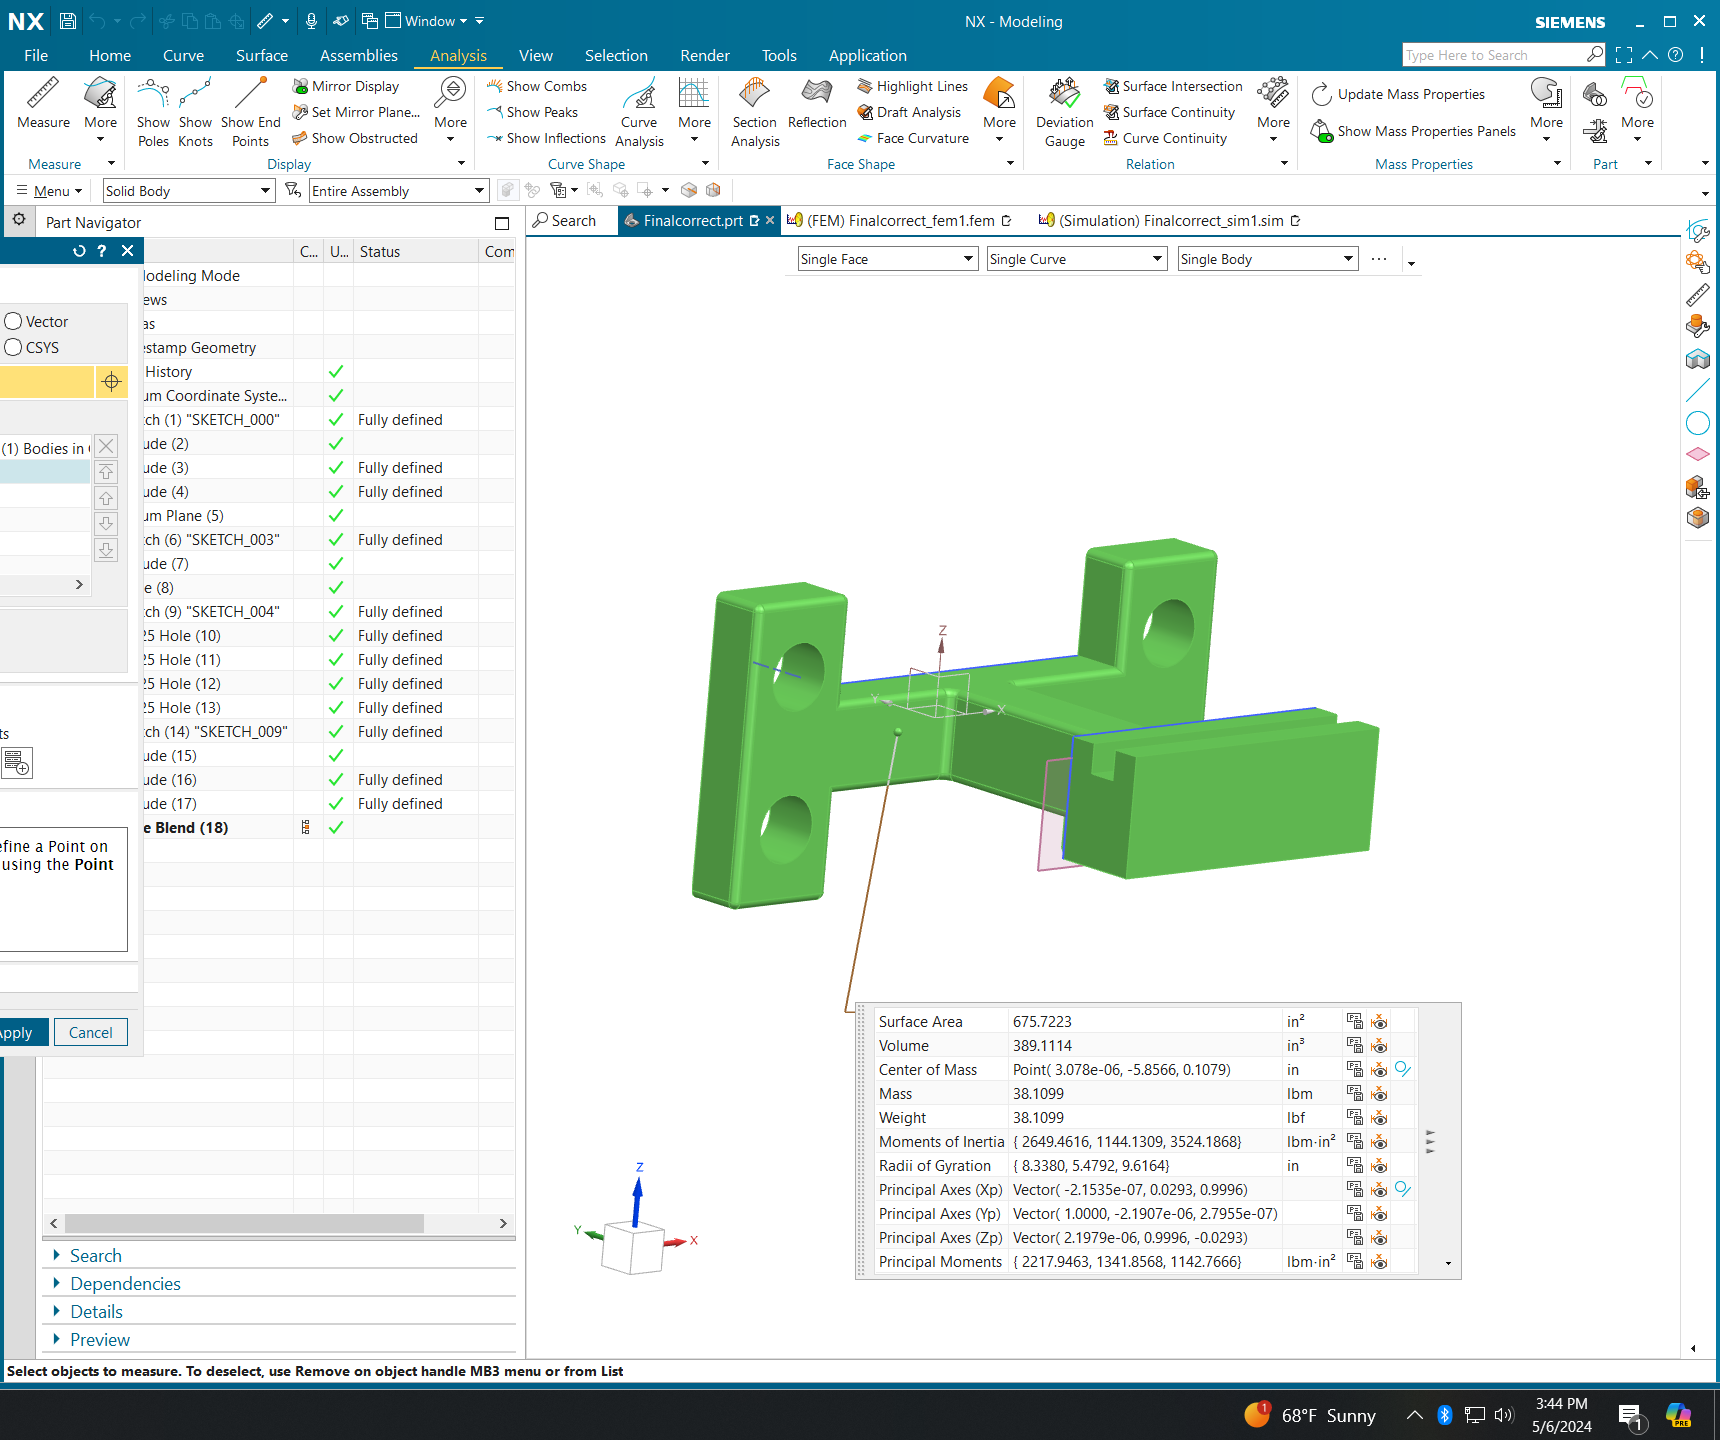The height and width of the screenshot is (1440, 1720).
Task: Select the Reflection analysis tool
Action: coord(816,110)
